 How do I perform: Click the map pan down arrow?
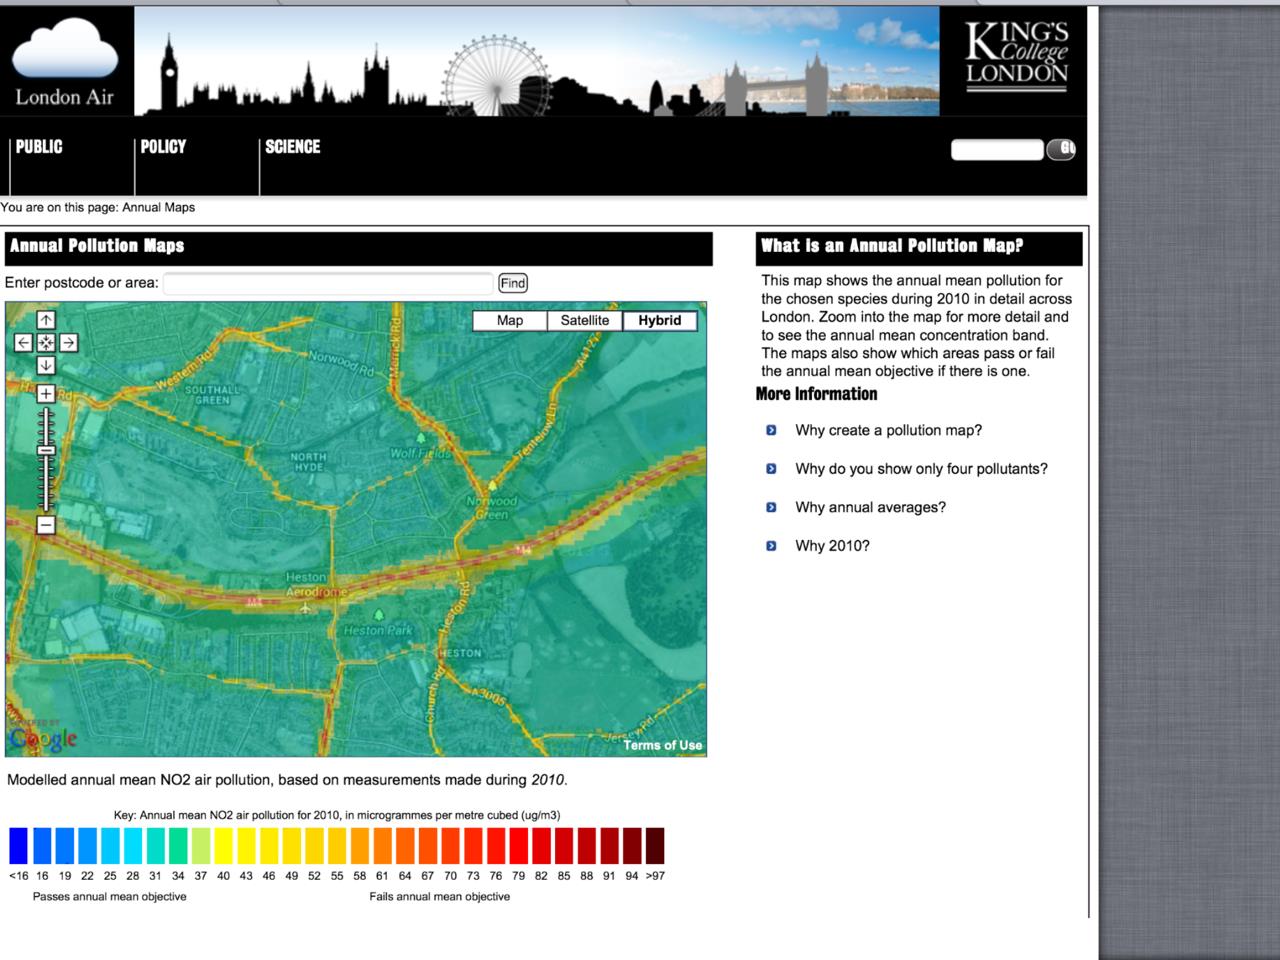[46, 366]
